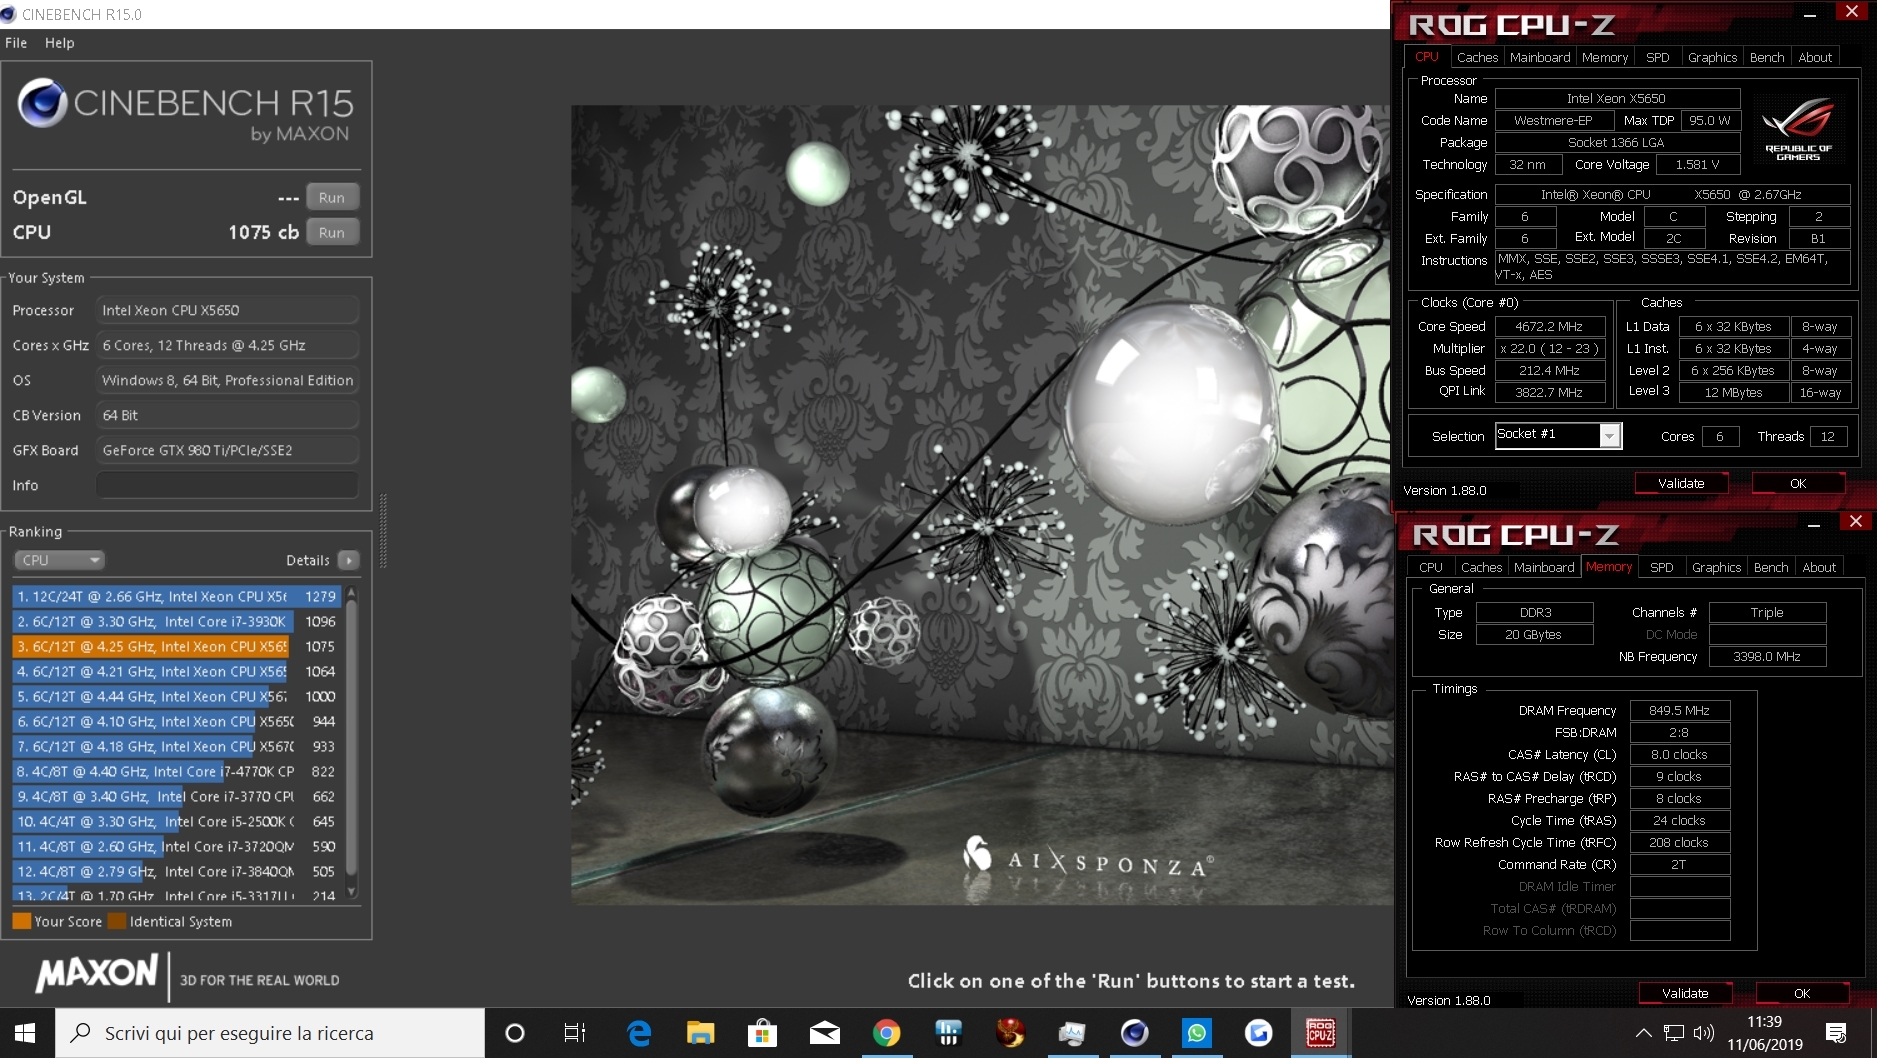
Task: Switch to Graphics tab in upper CPU-Z
Action: 1713,57
